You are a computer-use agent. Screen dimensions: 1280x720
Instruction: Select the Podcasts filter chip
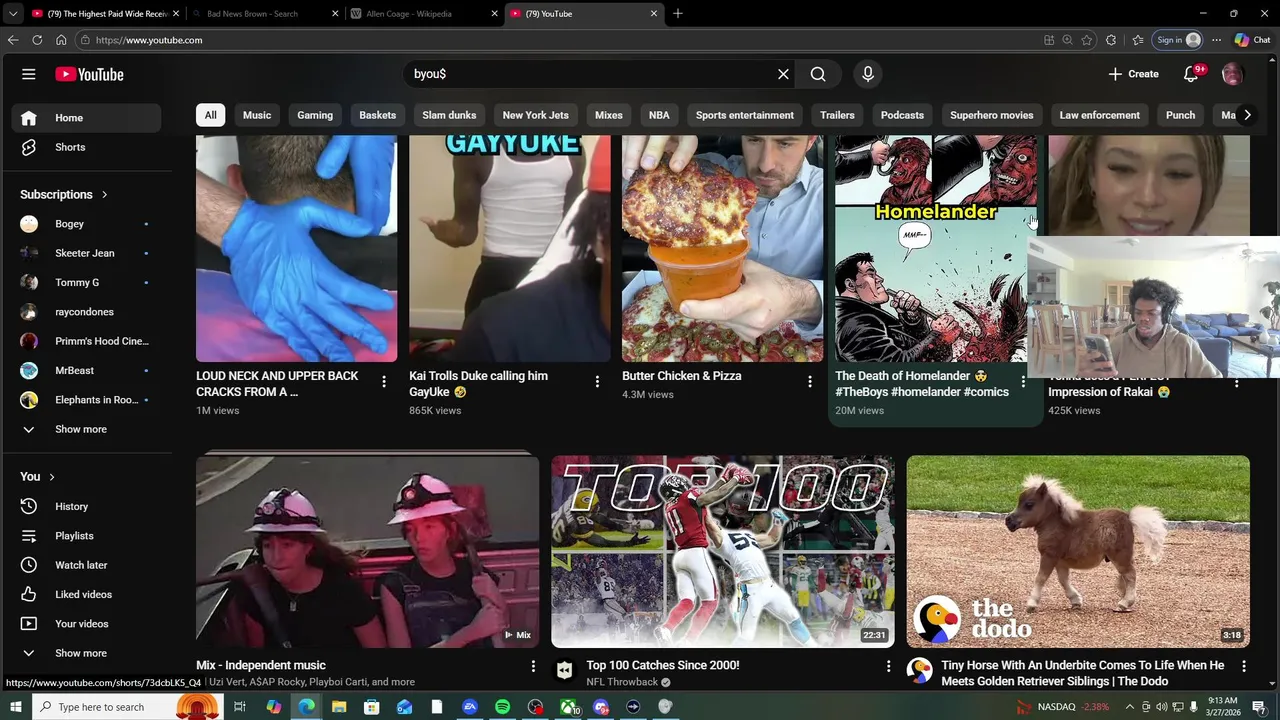(902, 115)
